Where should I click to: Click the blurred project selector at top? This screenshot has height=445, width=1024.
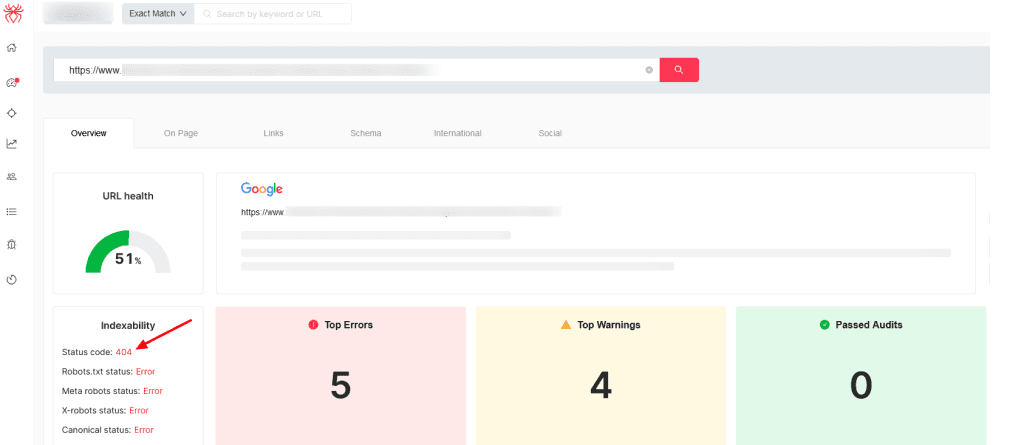78,14
